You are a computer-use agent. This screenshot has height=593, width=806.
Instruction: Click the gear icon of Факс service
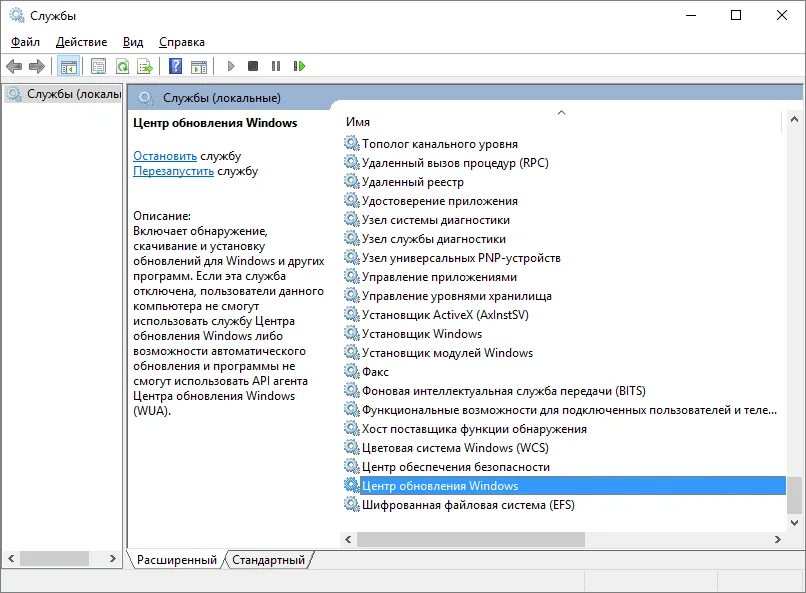point(351,371)
